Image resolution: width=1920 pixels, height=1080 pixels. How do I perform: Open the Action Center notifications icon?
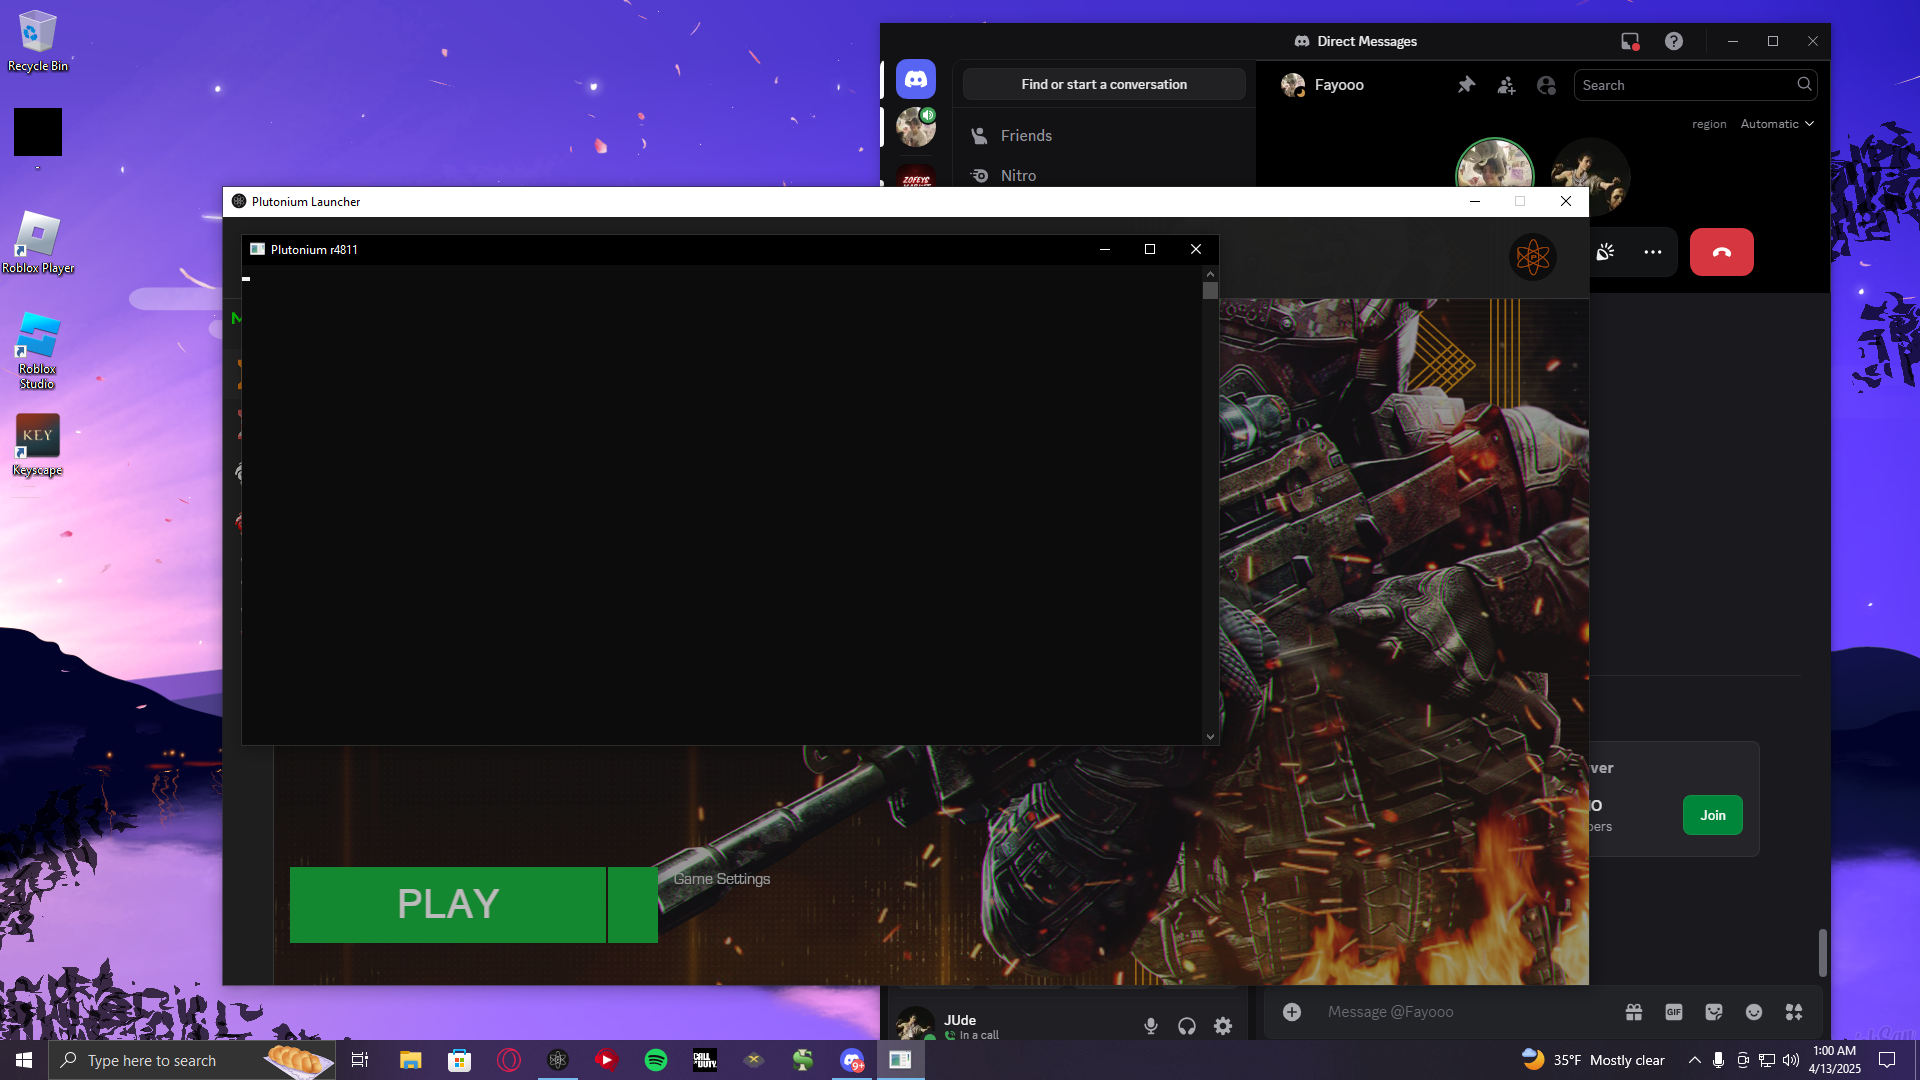[1887, 1060]
